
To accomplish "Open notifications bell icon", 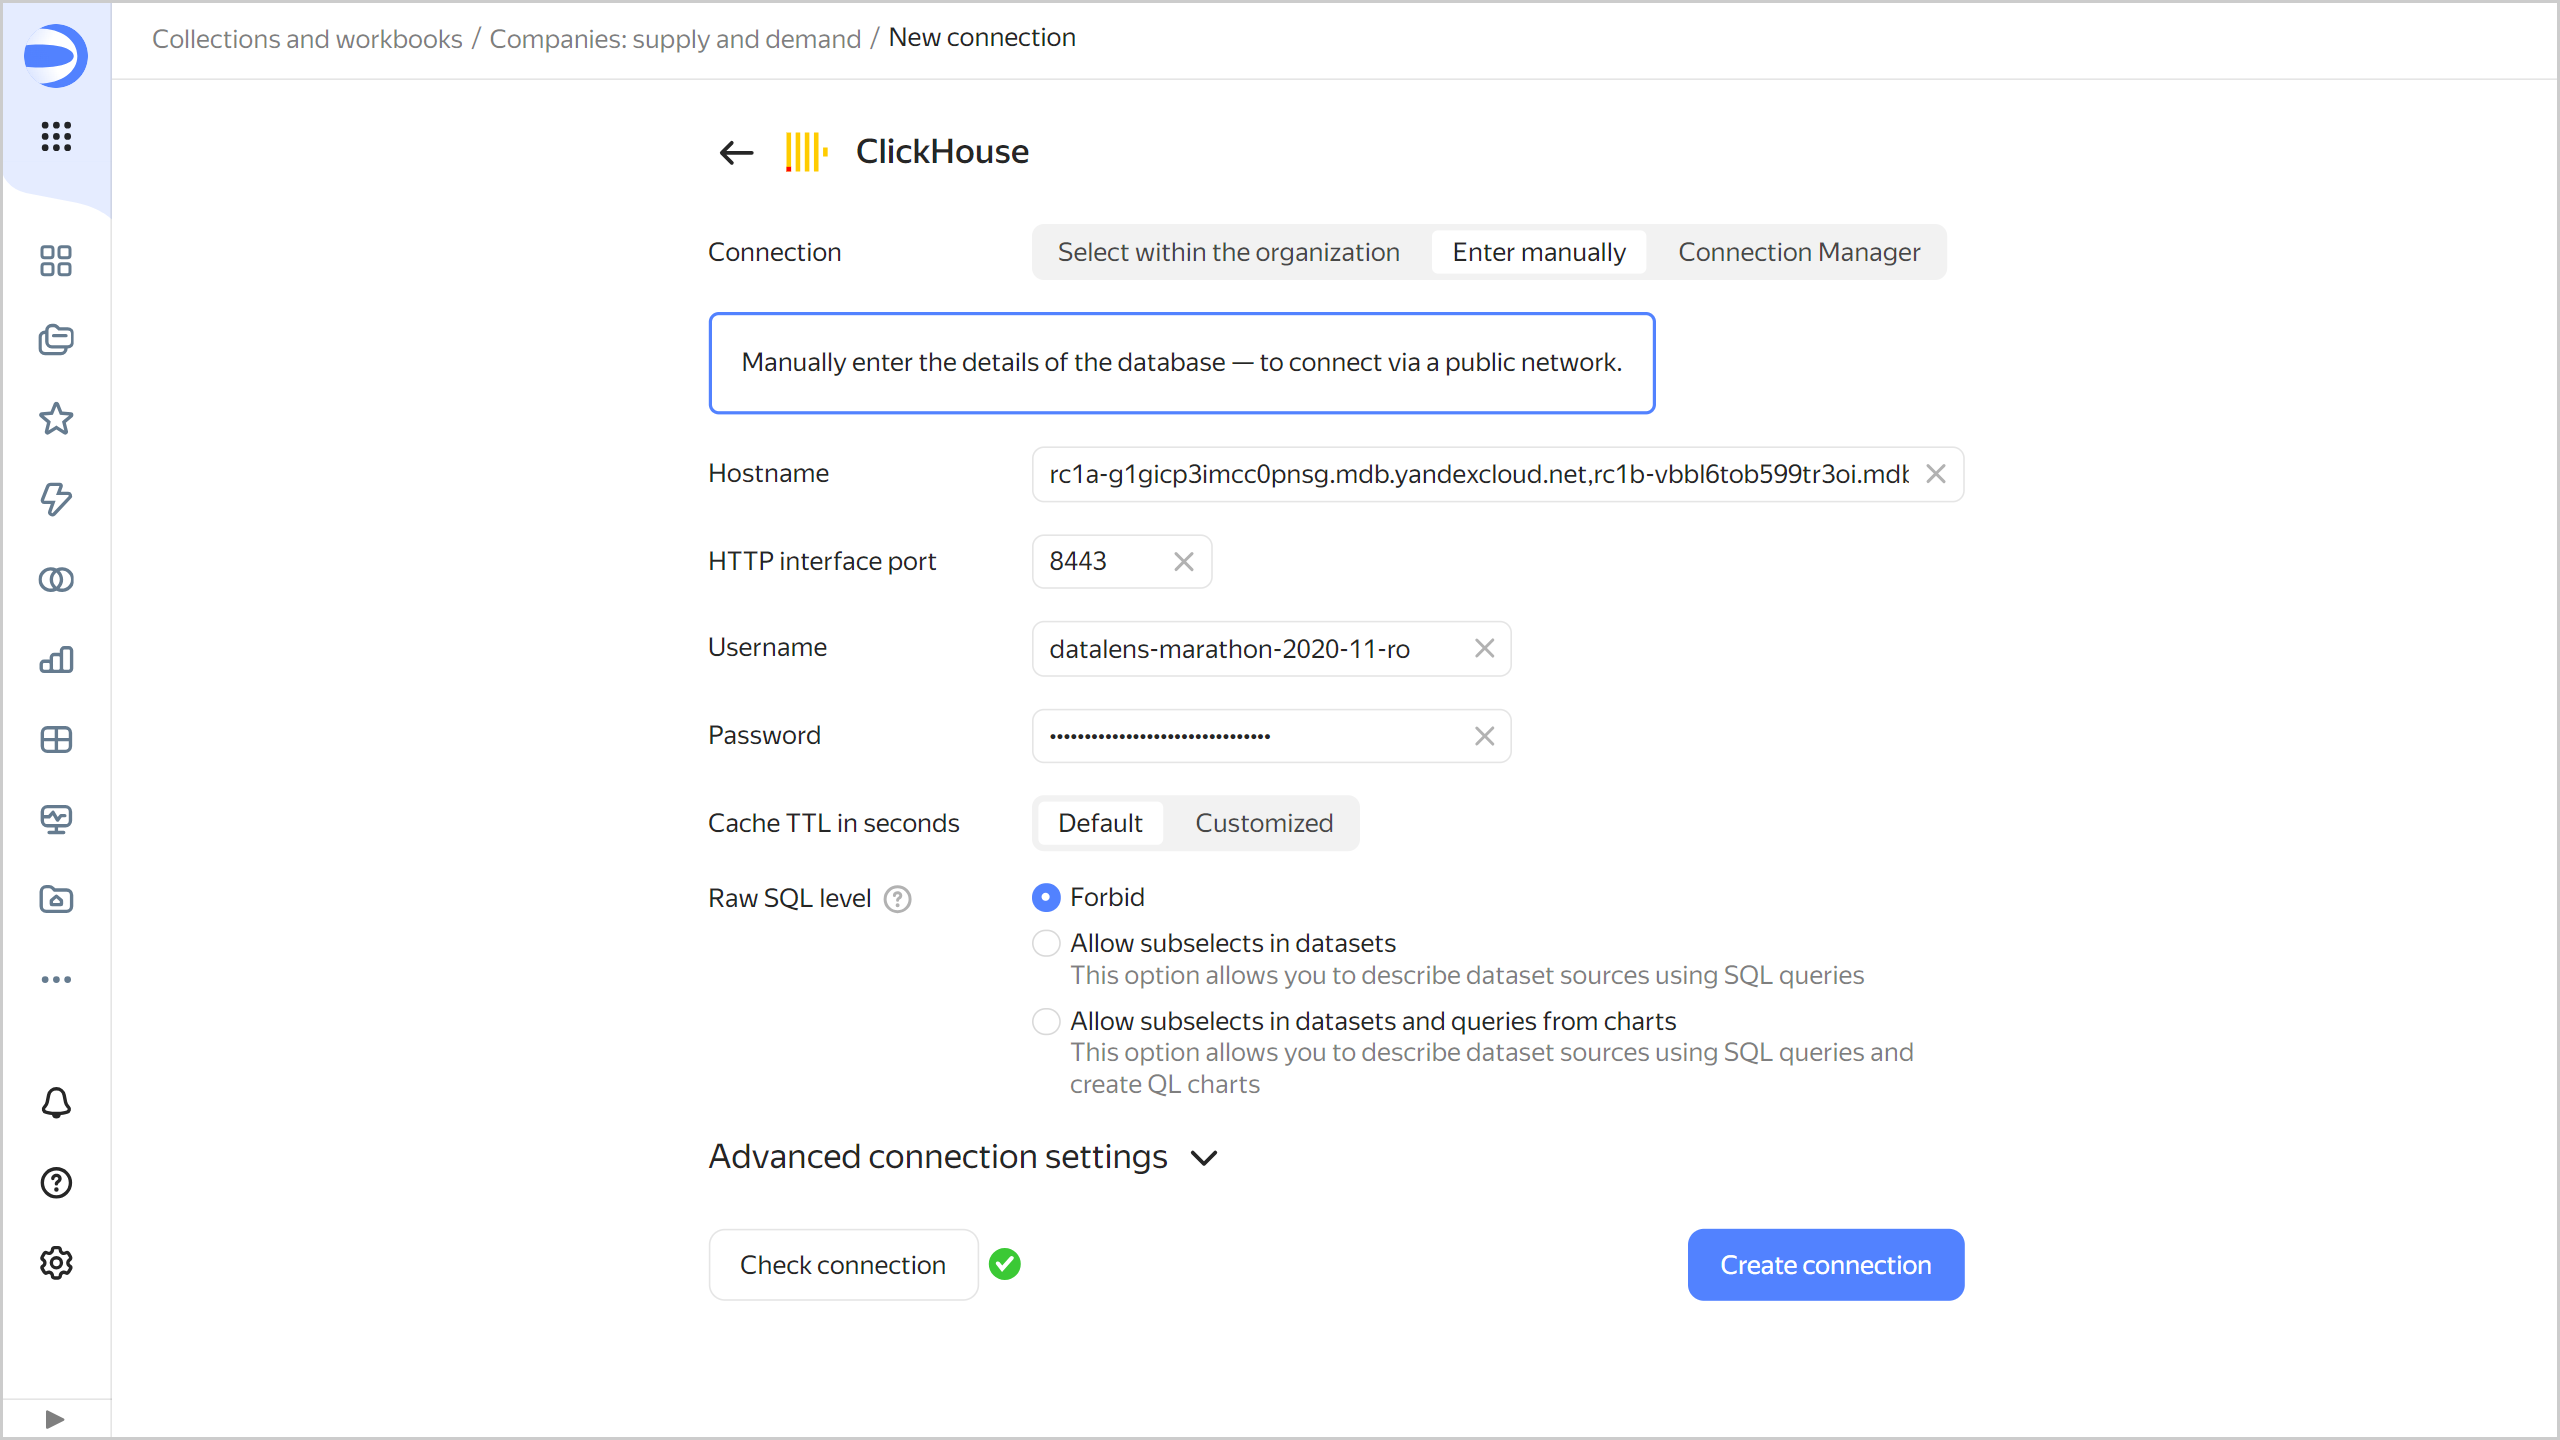I will click(56, 1103).
